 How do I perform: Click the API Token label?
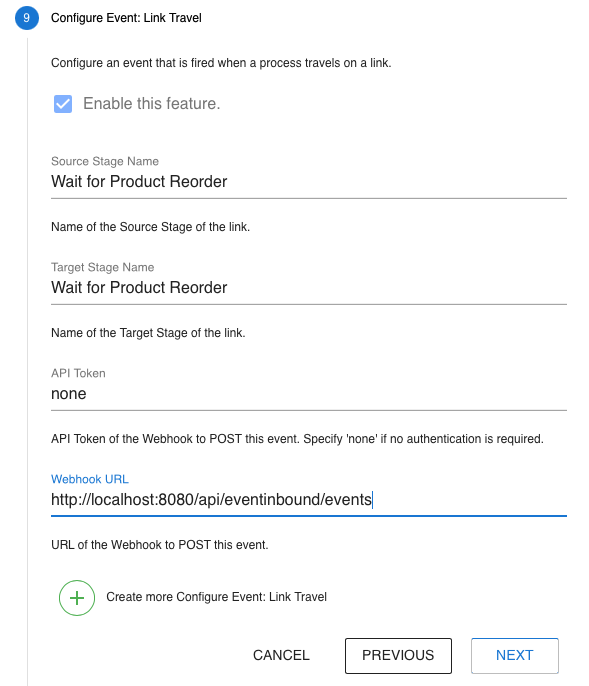click(x=78, y=373)
